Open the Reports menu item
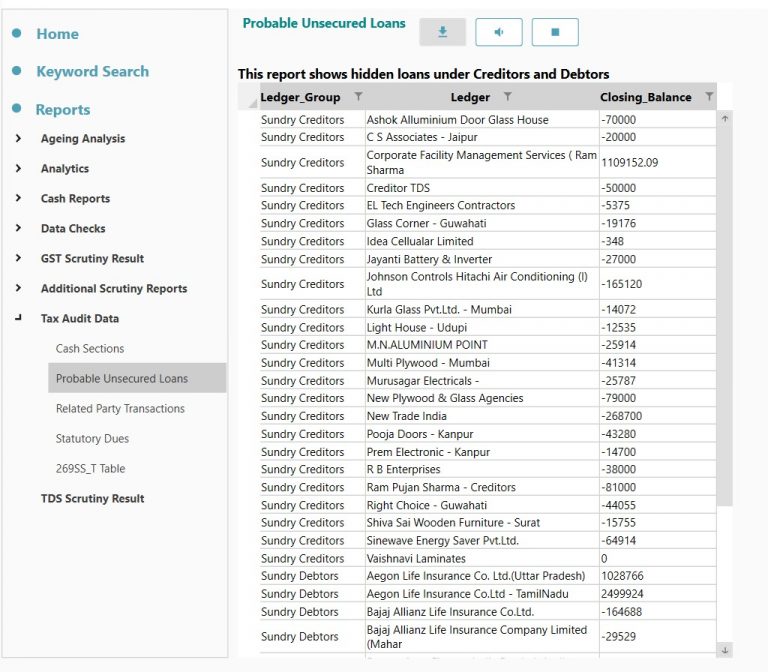The height and width of the screenshot is (672, 768). click(63, 110)
